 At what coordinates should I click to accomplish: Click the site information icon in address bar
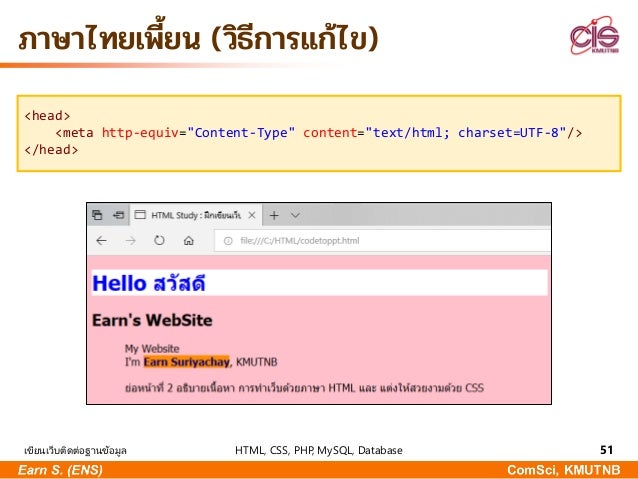tap(228, 241)
